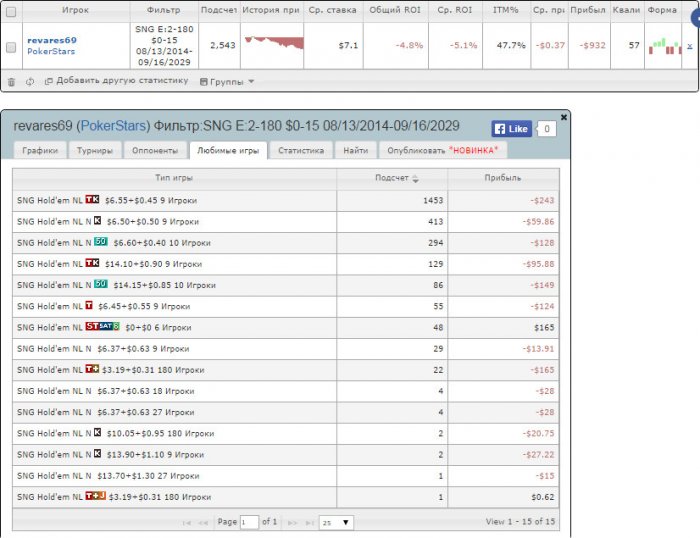
Task: Click the Общий ROI column header
Action: pyautogui.click(x=395, y=10)
